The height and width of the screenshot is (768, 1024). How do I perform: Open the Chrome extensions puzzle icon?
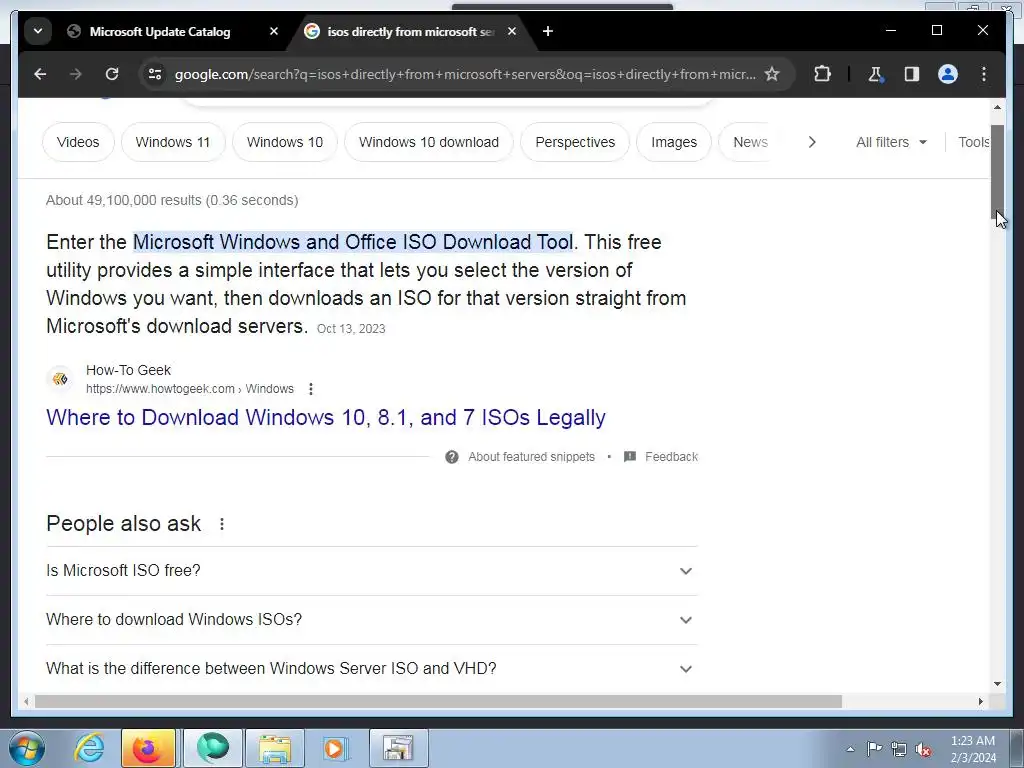coord(822,74)
